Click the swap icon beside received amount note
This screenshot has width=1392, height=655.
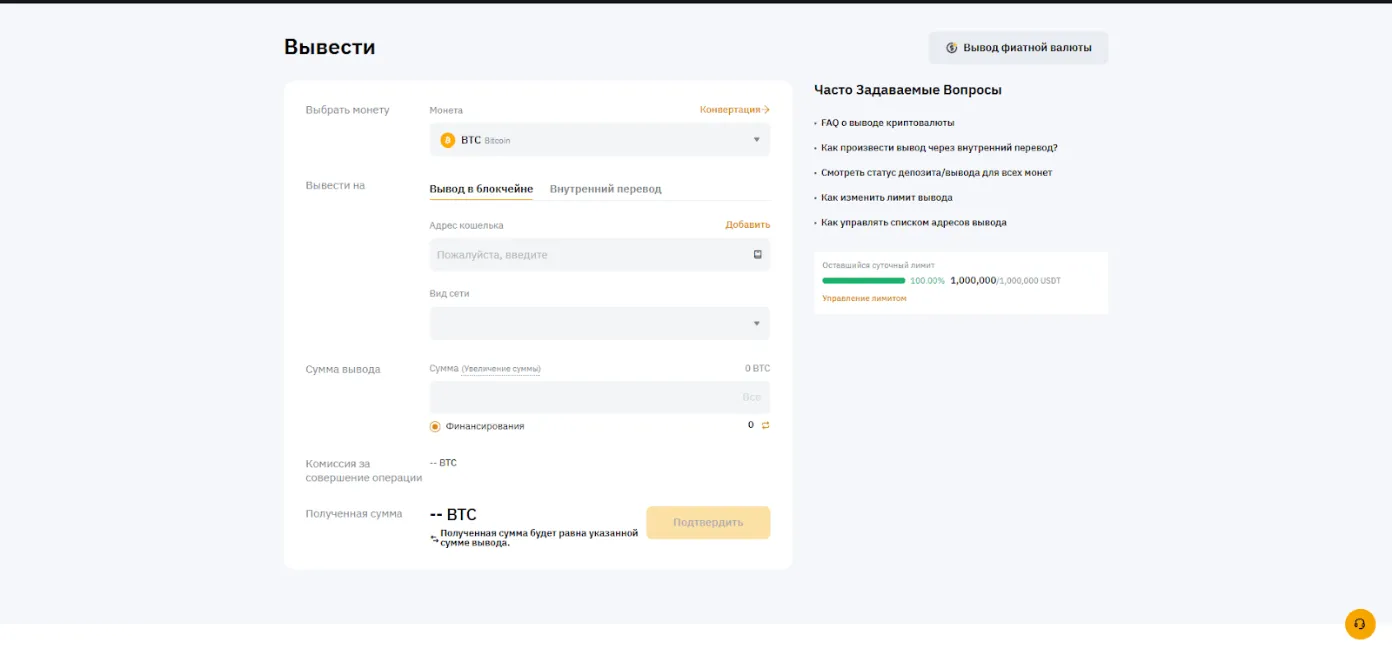[434, 538]
